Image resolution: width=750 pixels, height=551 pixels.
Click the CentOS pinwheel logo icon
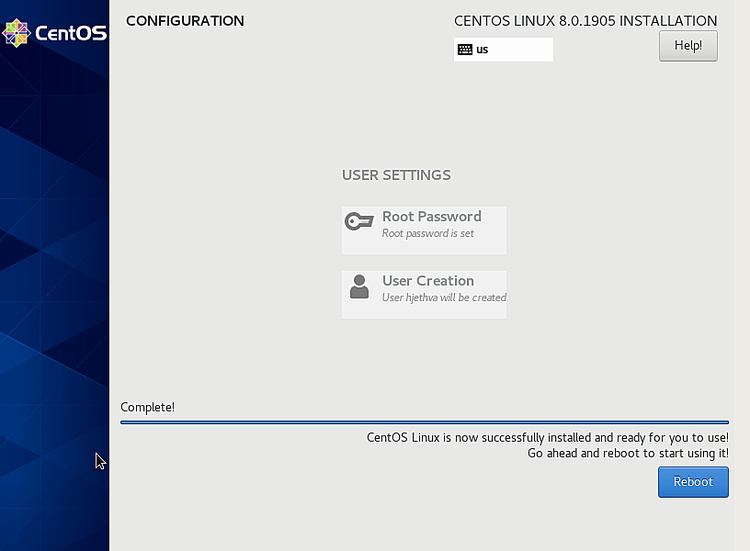[x=16, y=33]
